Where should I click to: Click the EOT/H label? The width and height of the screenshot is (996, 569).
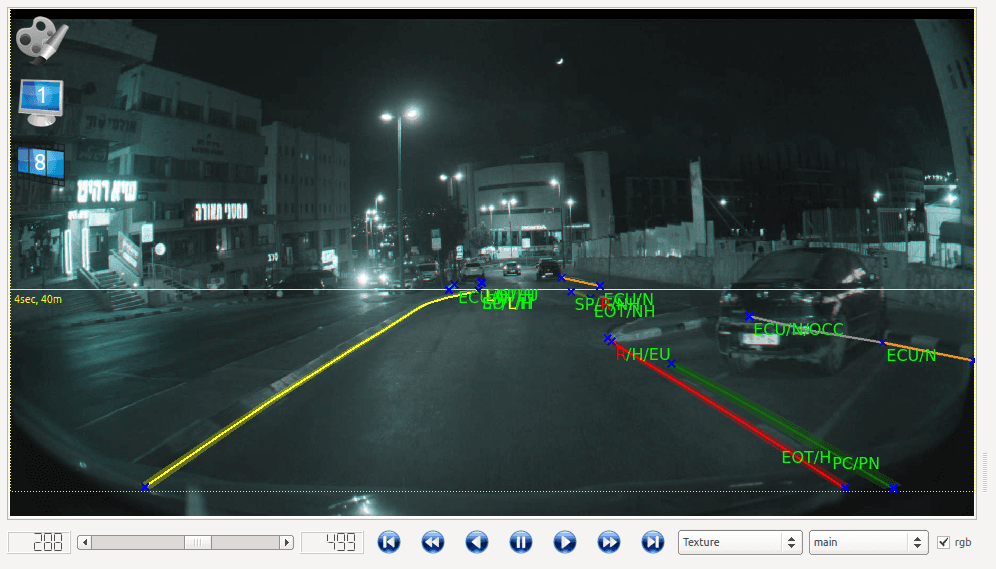pos(806,457)
